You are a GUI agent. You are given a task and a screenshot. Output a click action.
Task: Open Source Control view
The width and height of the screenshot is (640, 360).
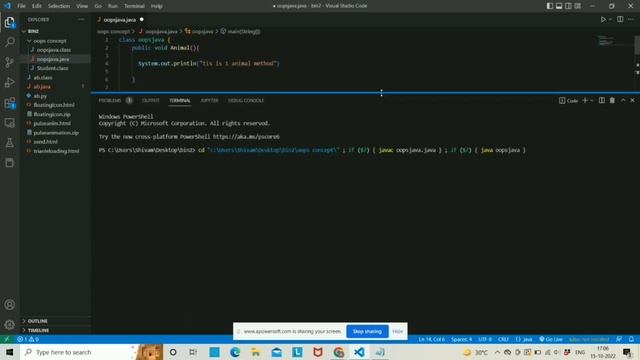[x=9, y=62]
